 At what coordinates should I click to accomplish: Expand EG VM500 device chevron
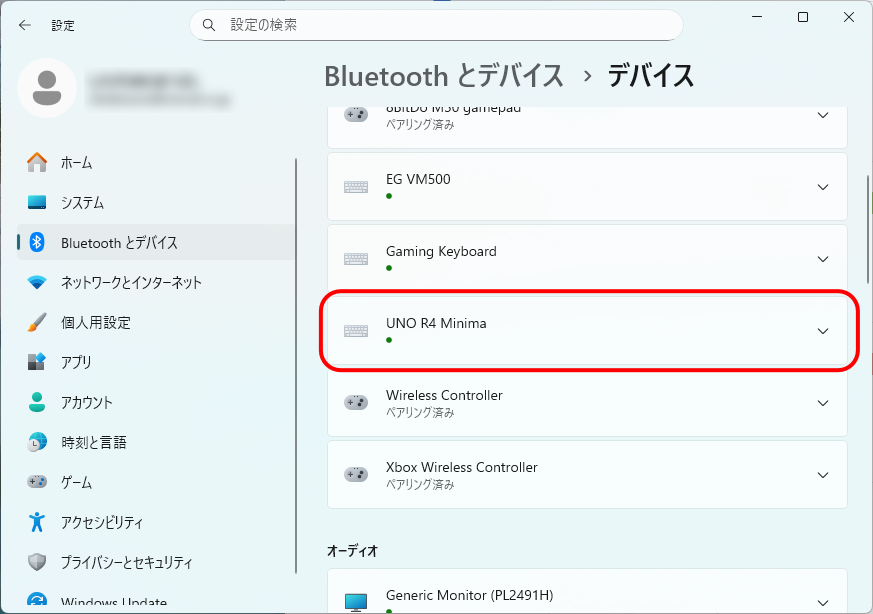coord(823,187)
